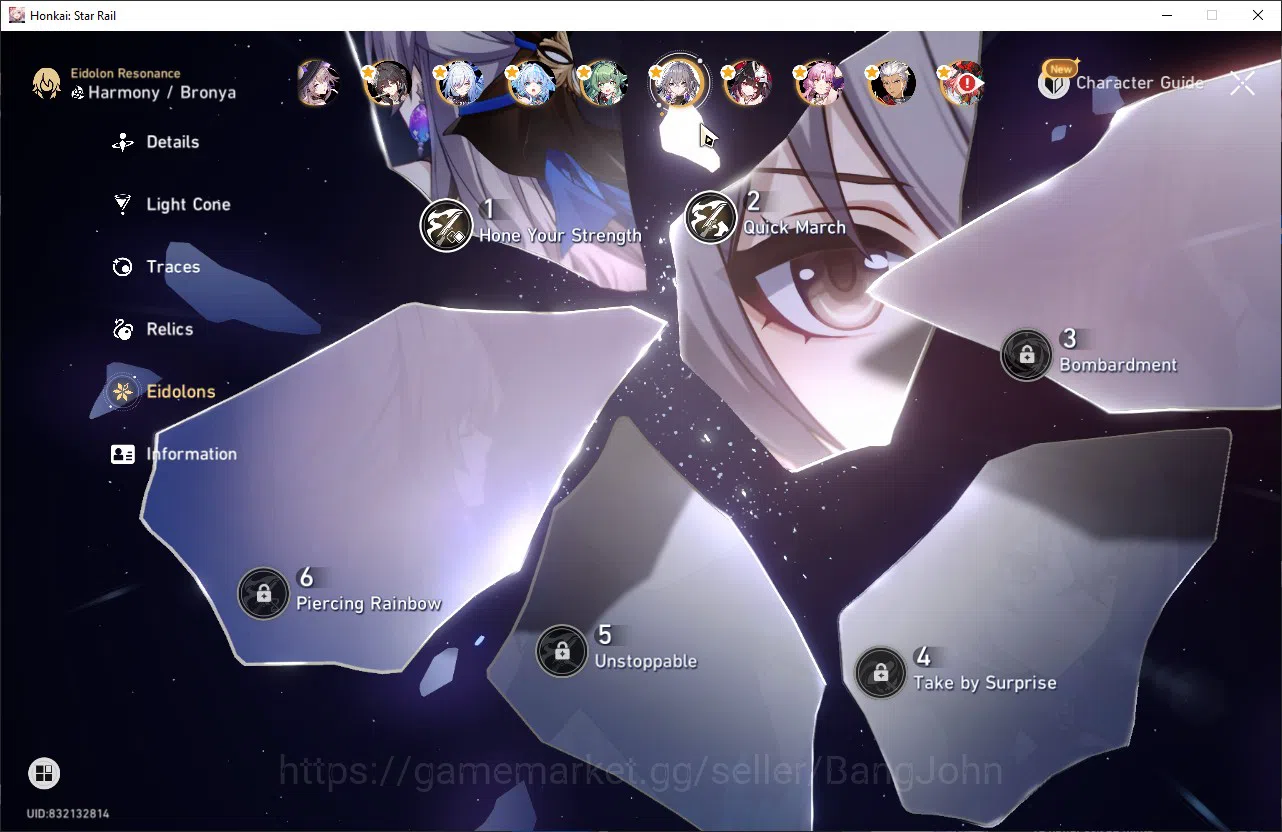Click the 'Take by Surprise' label
Screen dimensions: 1282x832
(985, 683)
